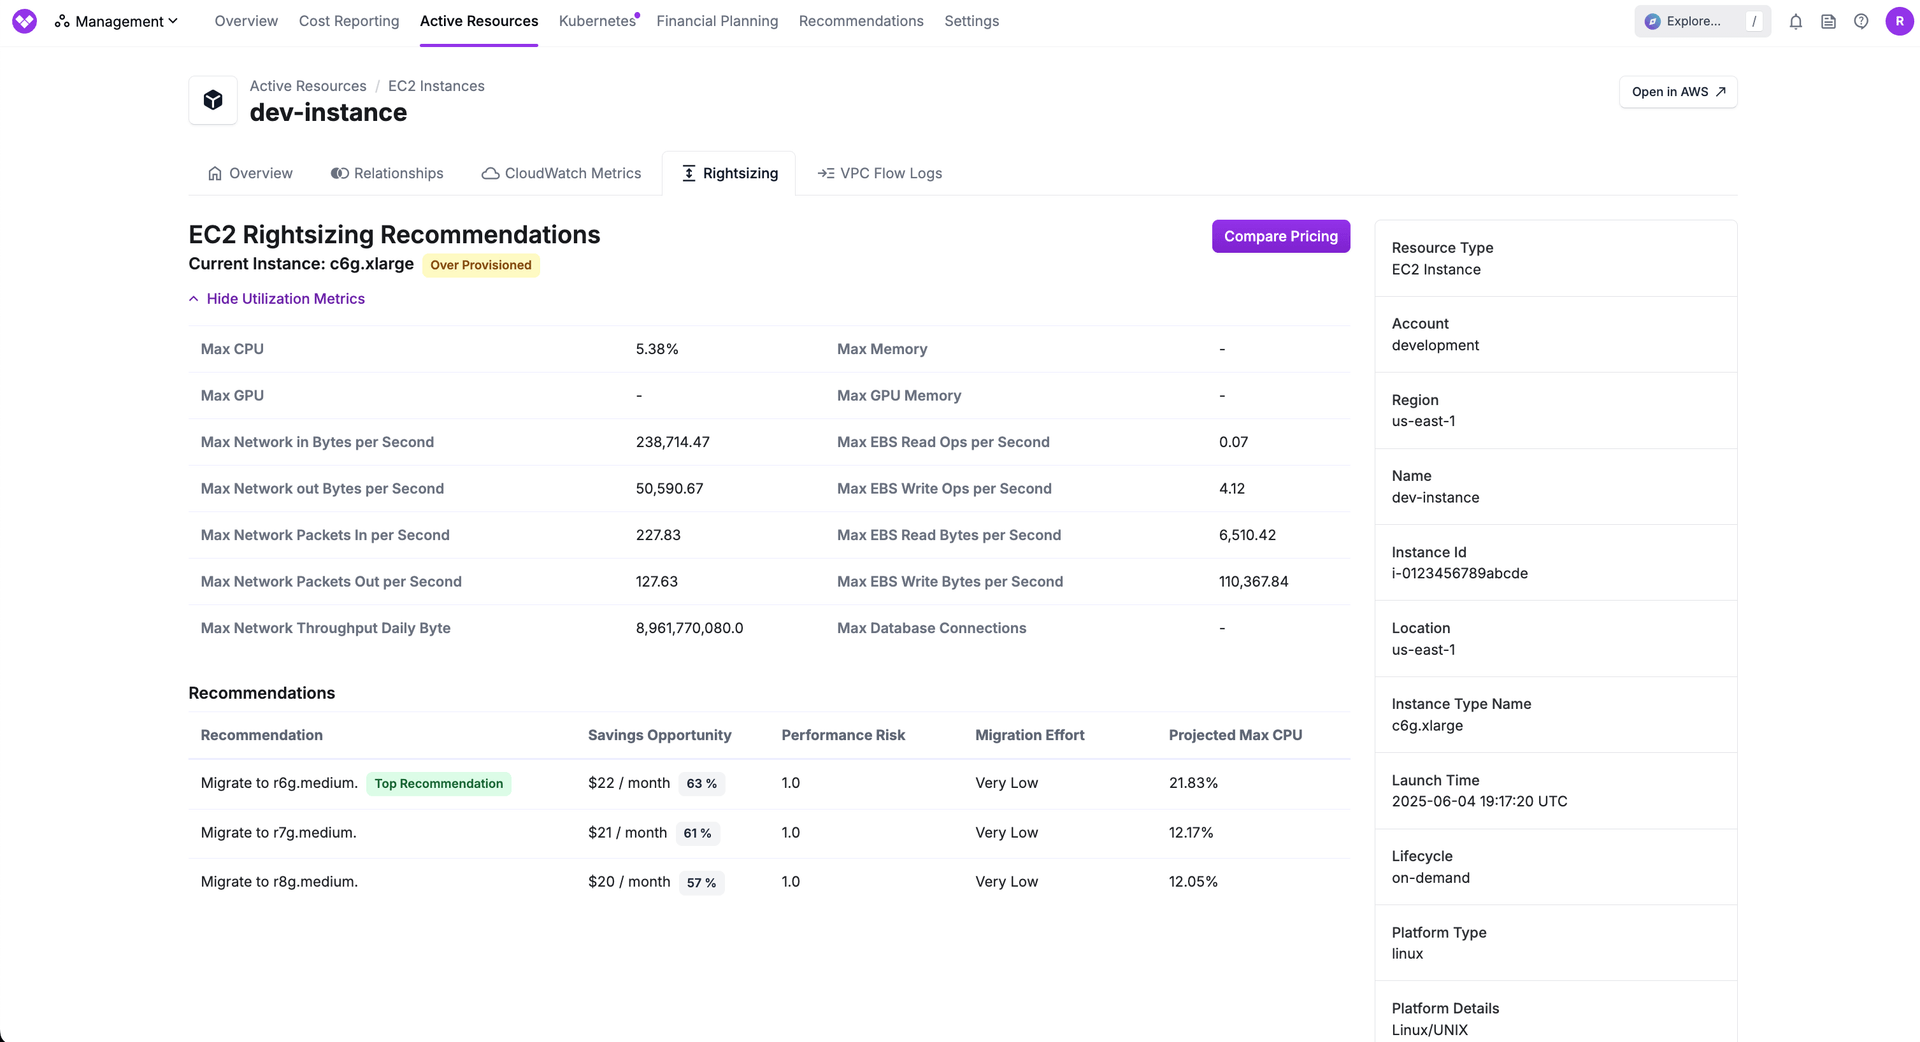Click the help question mark icon
Screen dimensions: 1920x1042
[x=1860, y=21]
